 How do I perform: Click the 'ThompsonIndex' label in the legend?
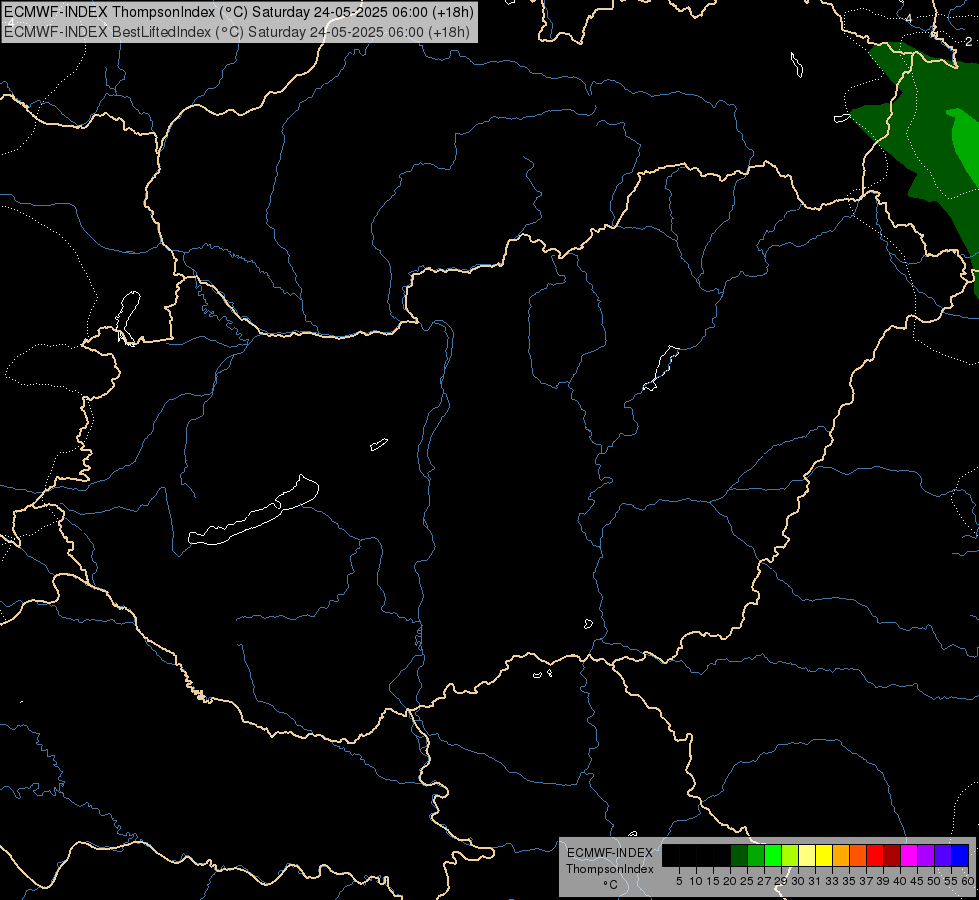(609, 869)
